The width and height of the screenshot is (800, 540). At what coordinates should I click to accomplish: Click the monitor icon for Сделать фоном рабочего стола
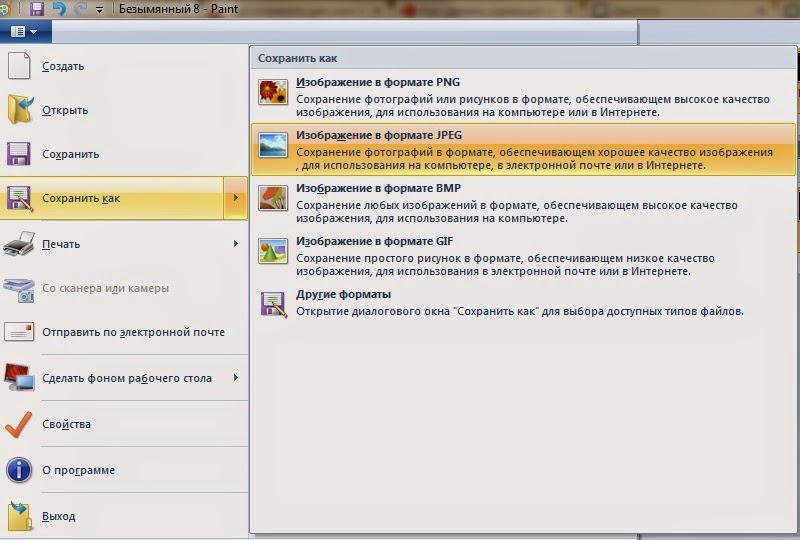pos(19,377)
